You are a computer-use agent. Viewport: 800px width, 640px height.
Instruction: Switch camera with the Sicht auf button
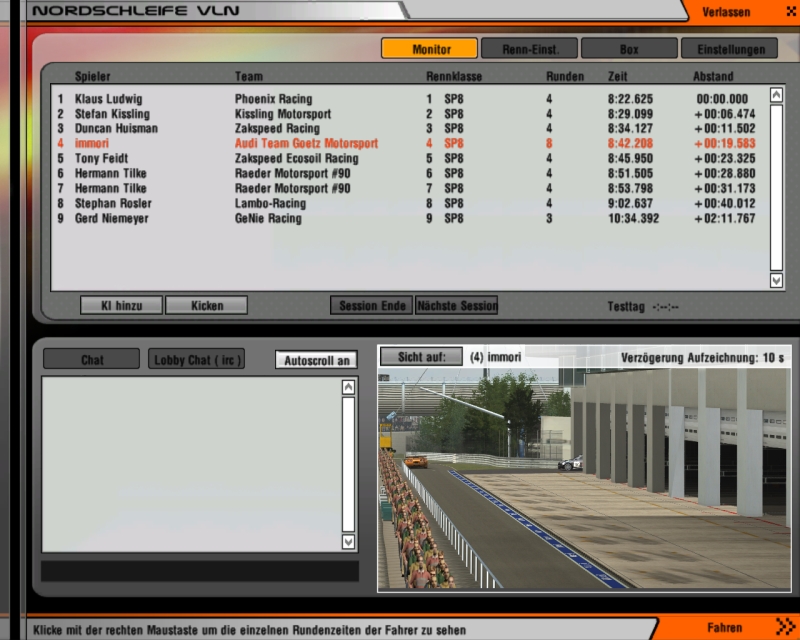421,357
